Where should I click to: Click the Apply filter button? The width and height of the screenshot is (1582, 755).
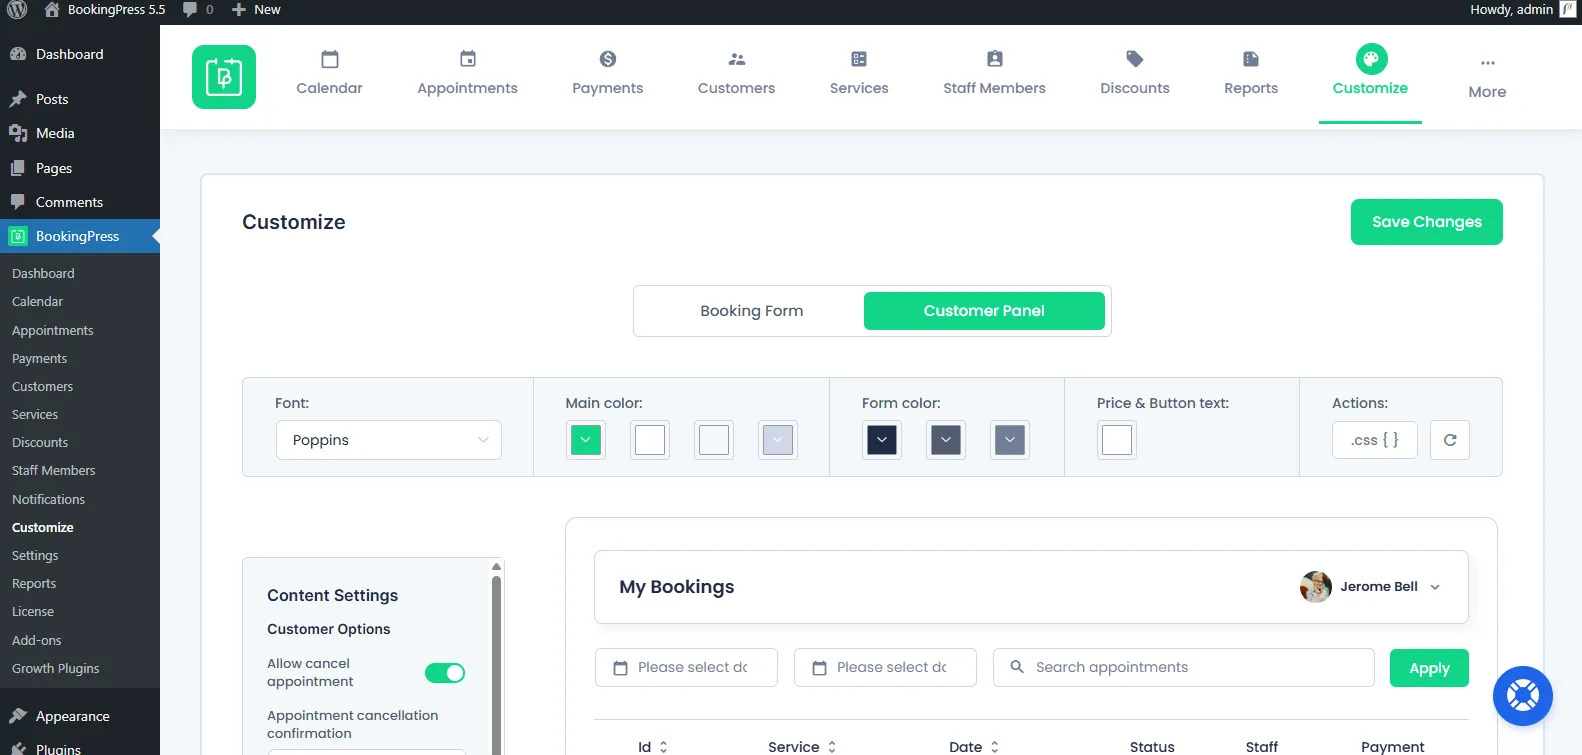coord(1429,668)
